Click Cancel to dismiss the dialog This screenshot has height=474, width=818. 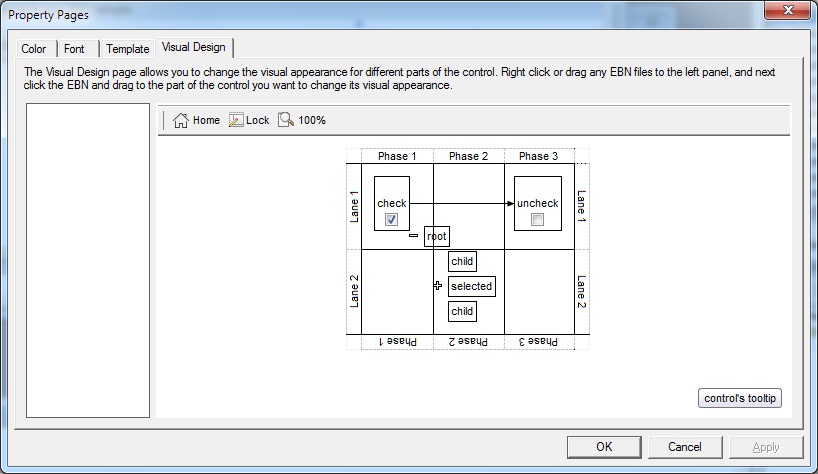[685, 447]
